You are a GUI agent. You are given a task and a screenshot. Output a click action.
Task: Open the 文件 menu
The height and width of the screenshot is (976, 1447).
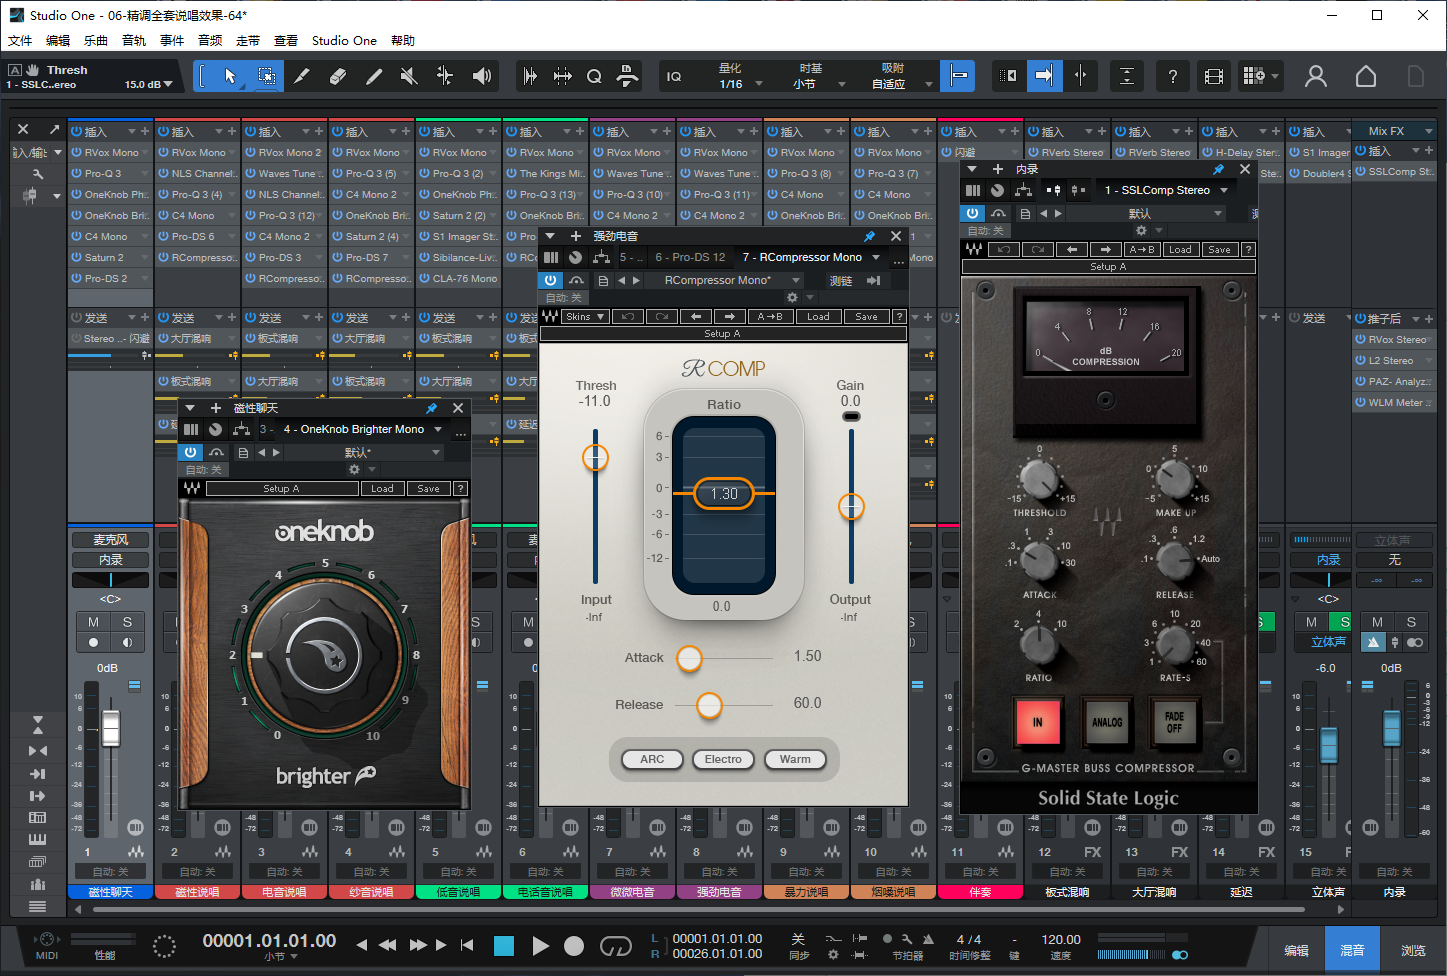[x=20, y=41]
